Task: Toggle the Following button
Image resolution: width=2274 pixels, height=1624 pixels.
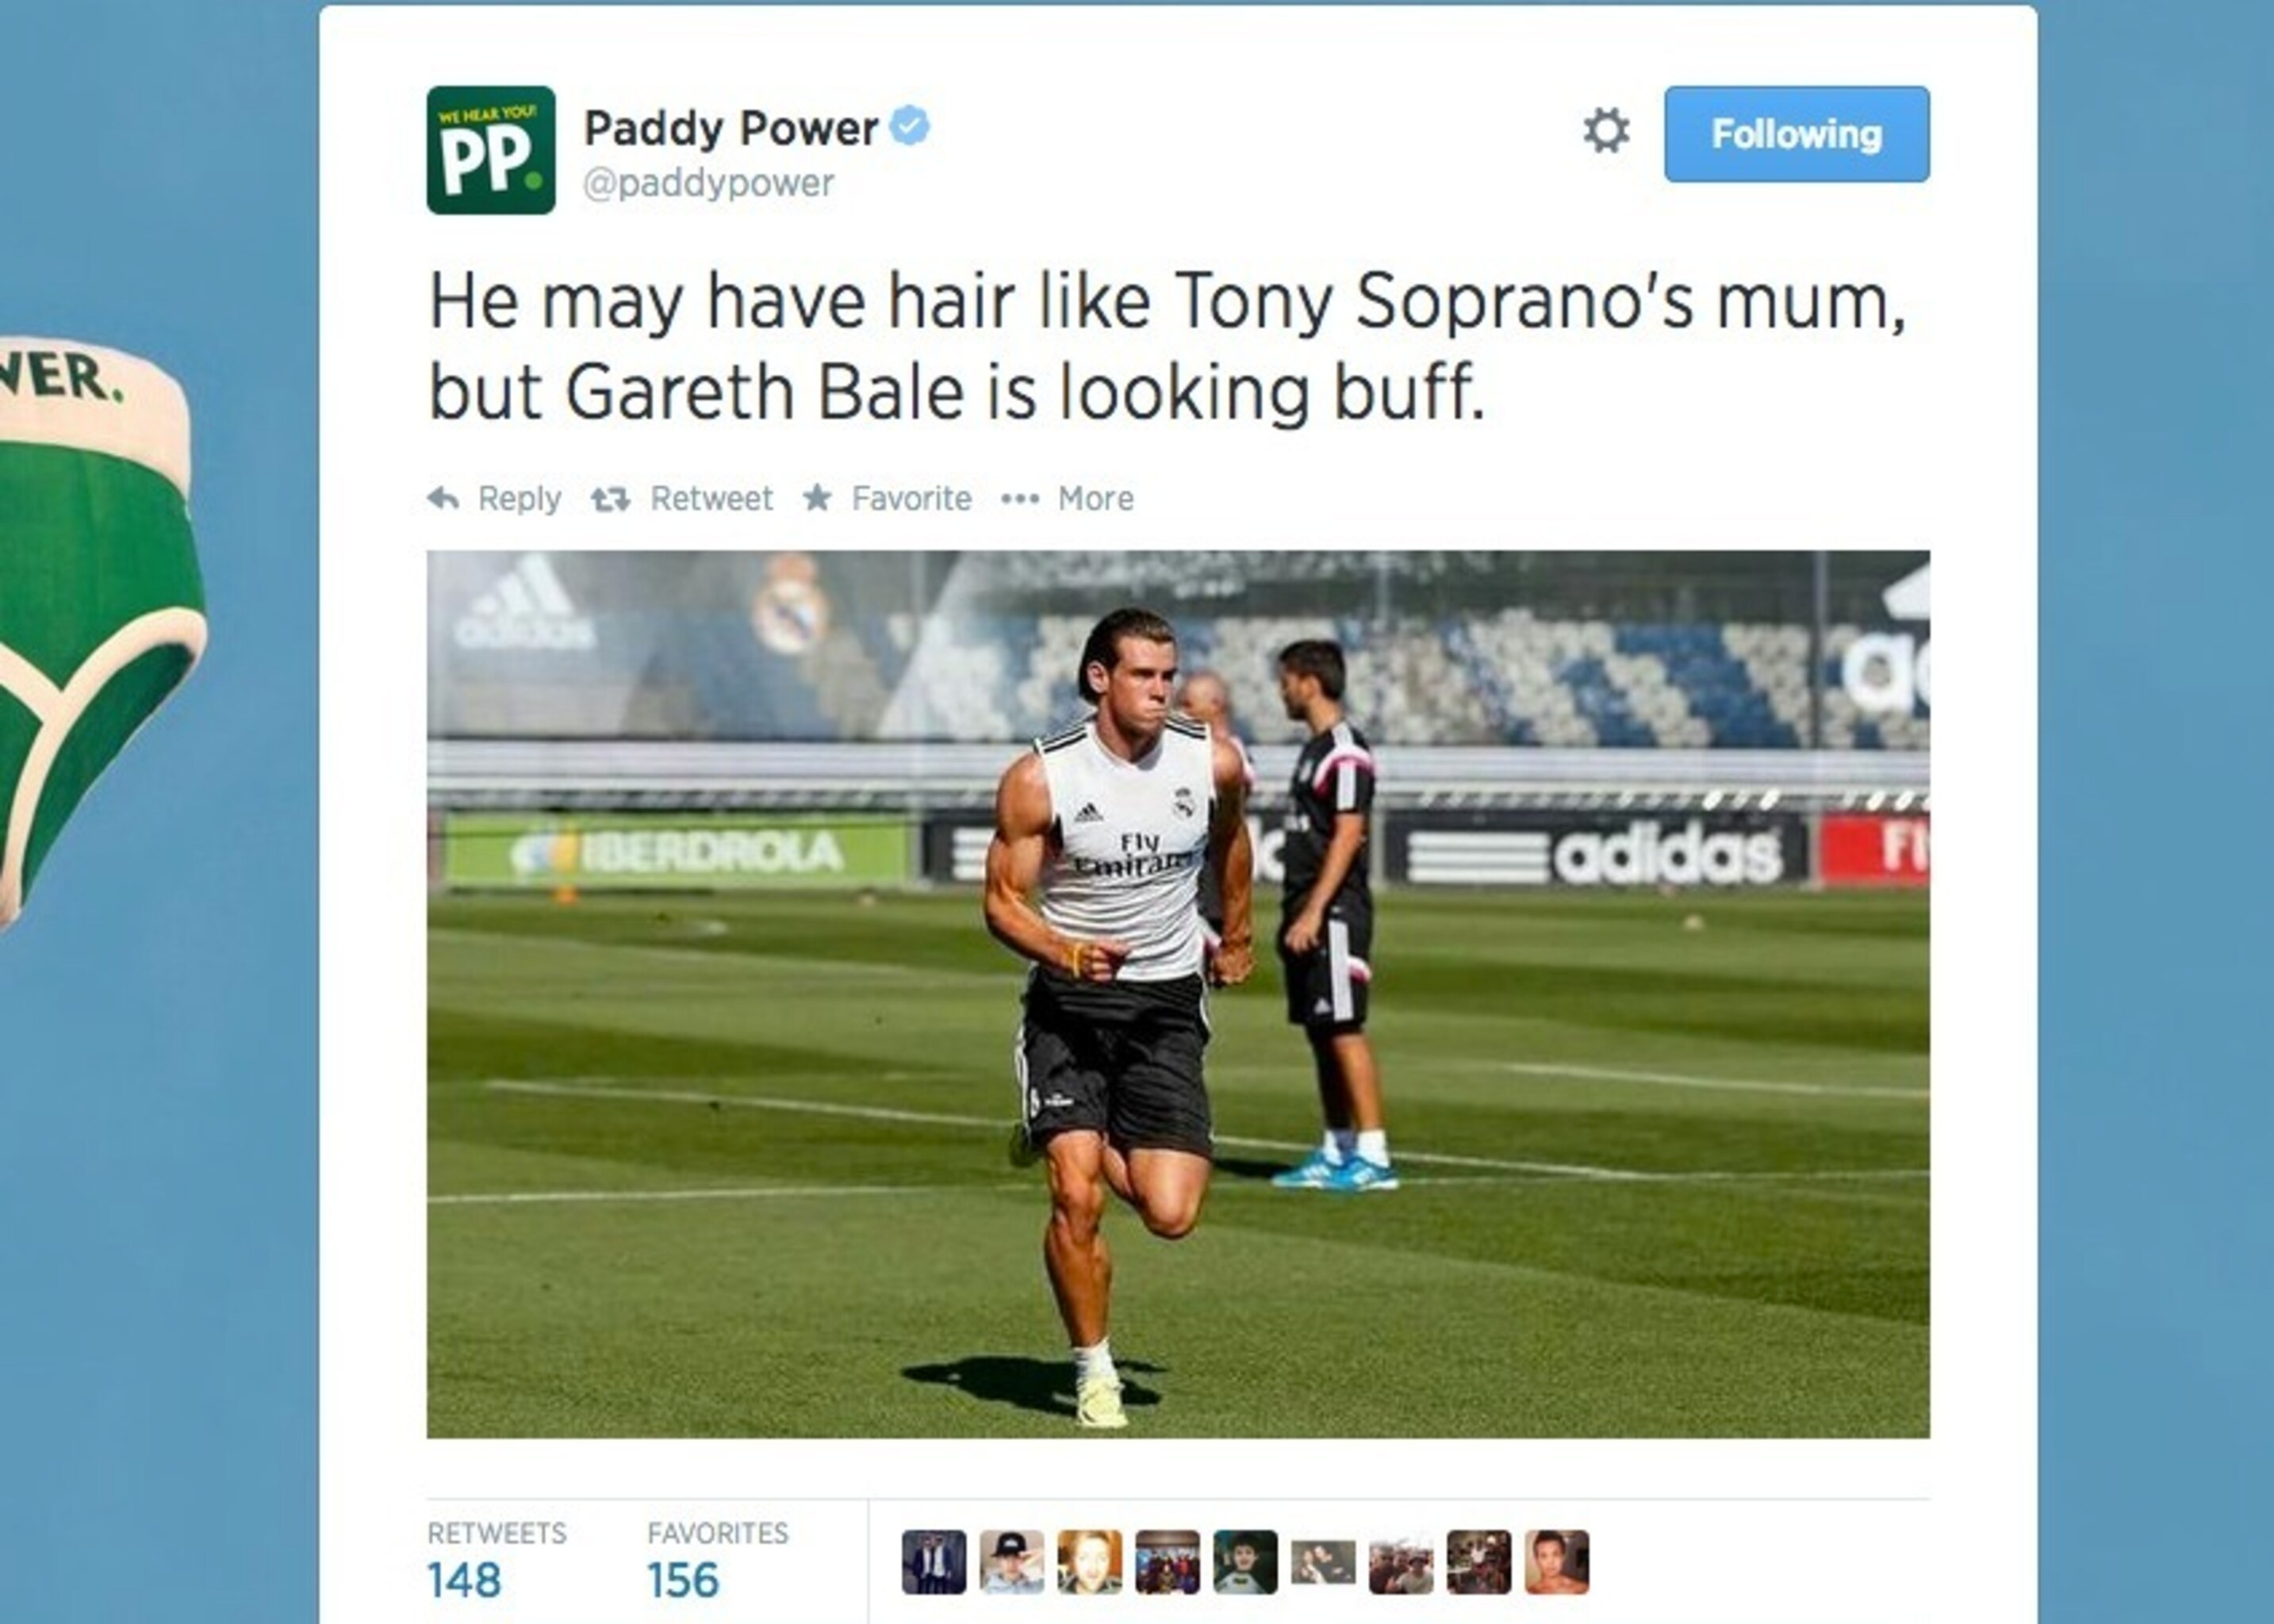Action: click(1796, 134)
